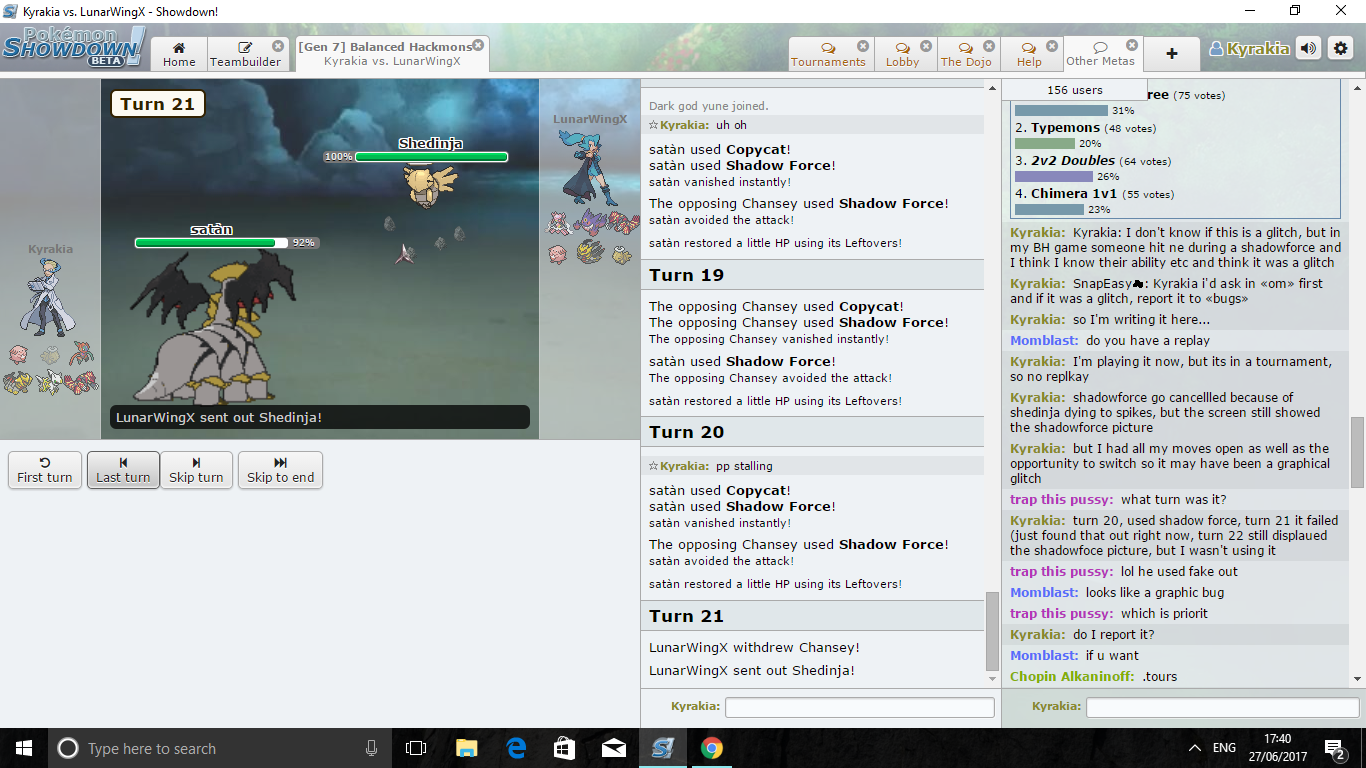Close the Balanced Hackmons battle tab

pos(478,45)
